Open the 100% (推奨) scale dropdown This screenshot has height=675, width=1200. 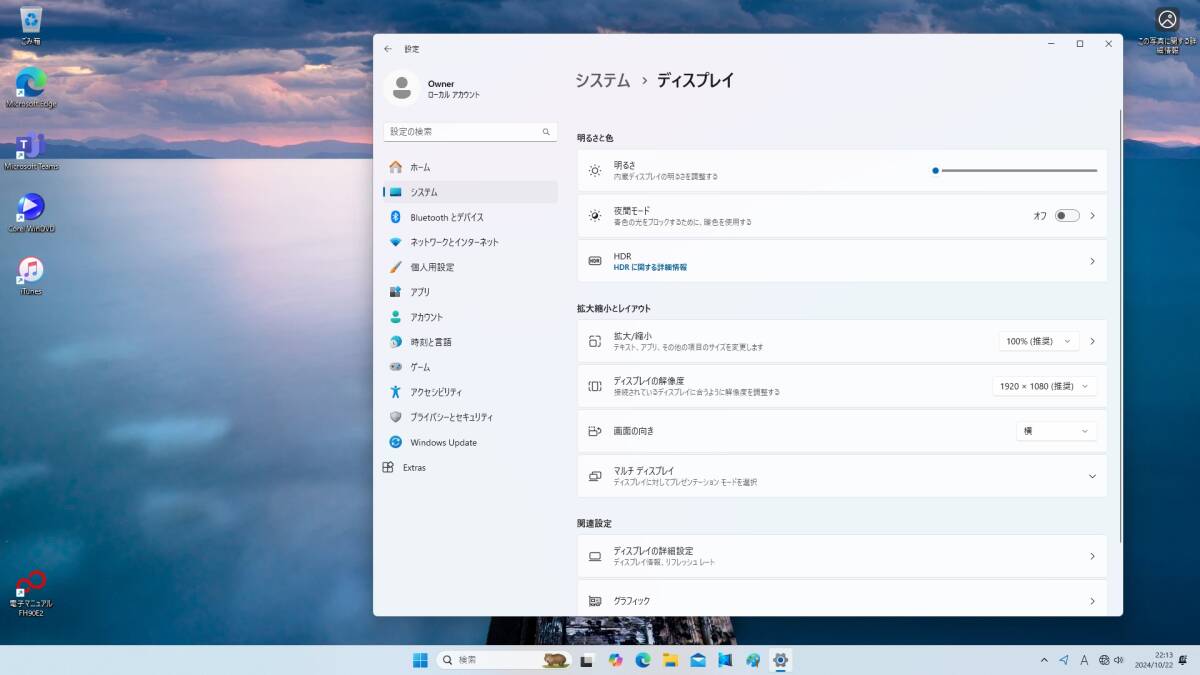(1039, 341)
